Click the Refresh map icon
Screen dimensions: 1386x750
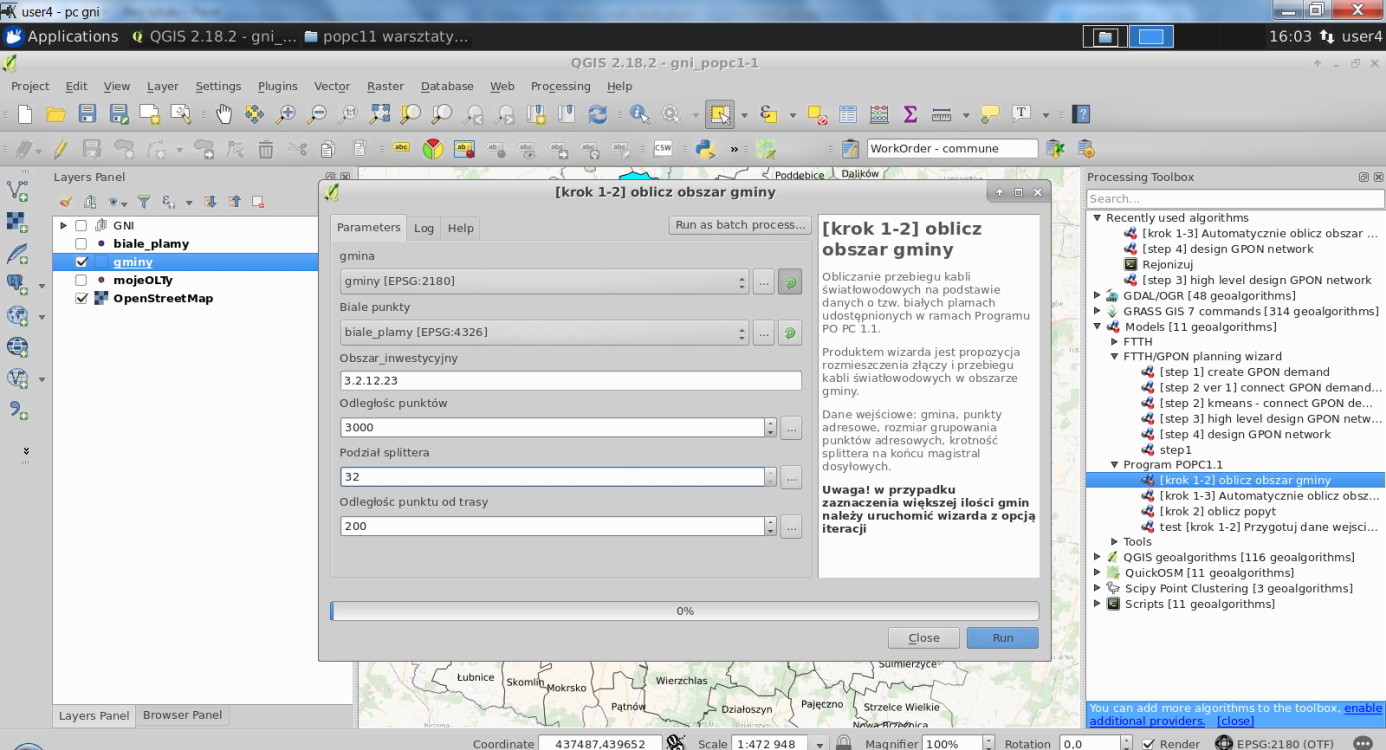pos(597,114)
